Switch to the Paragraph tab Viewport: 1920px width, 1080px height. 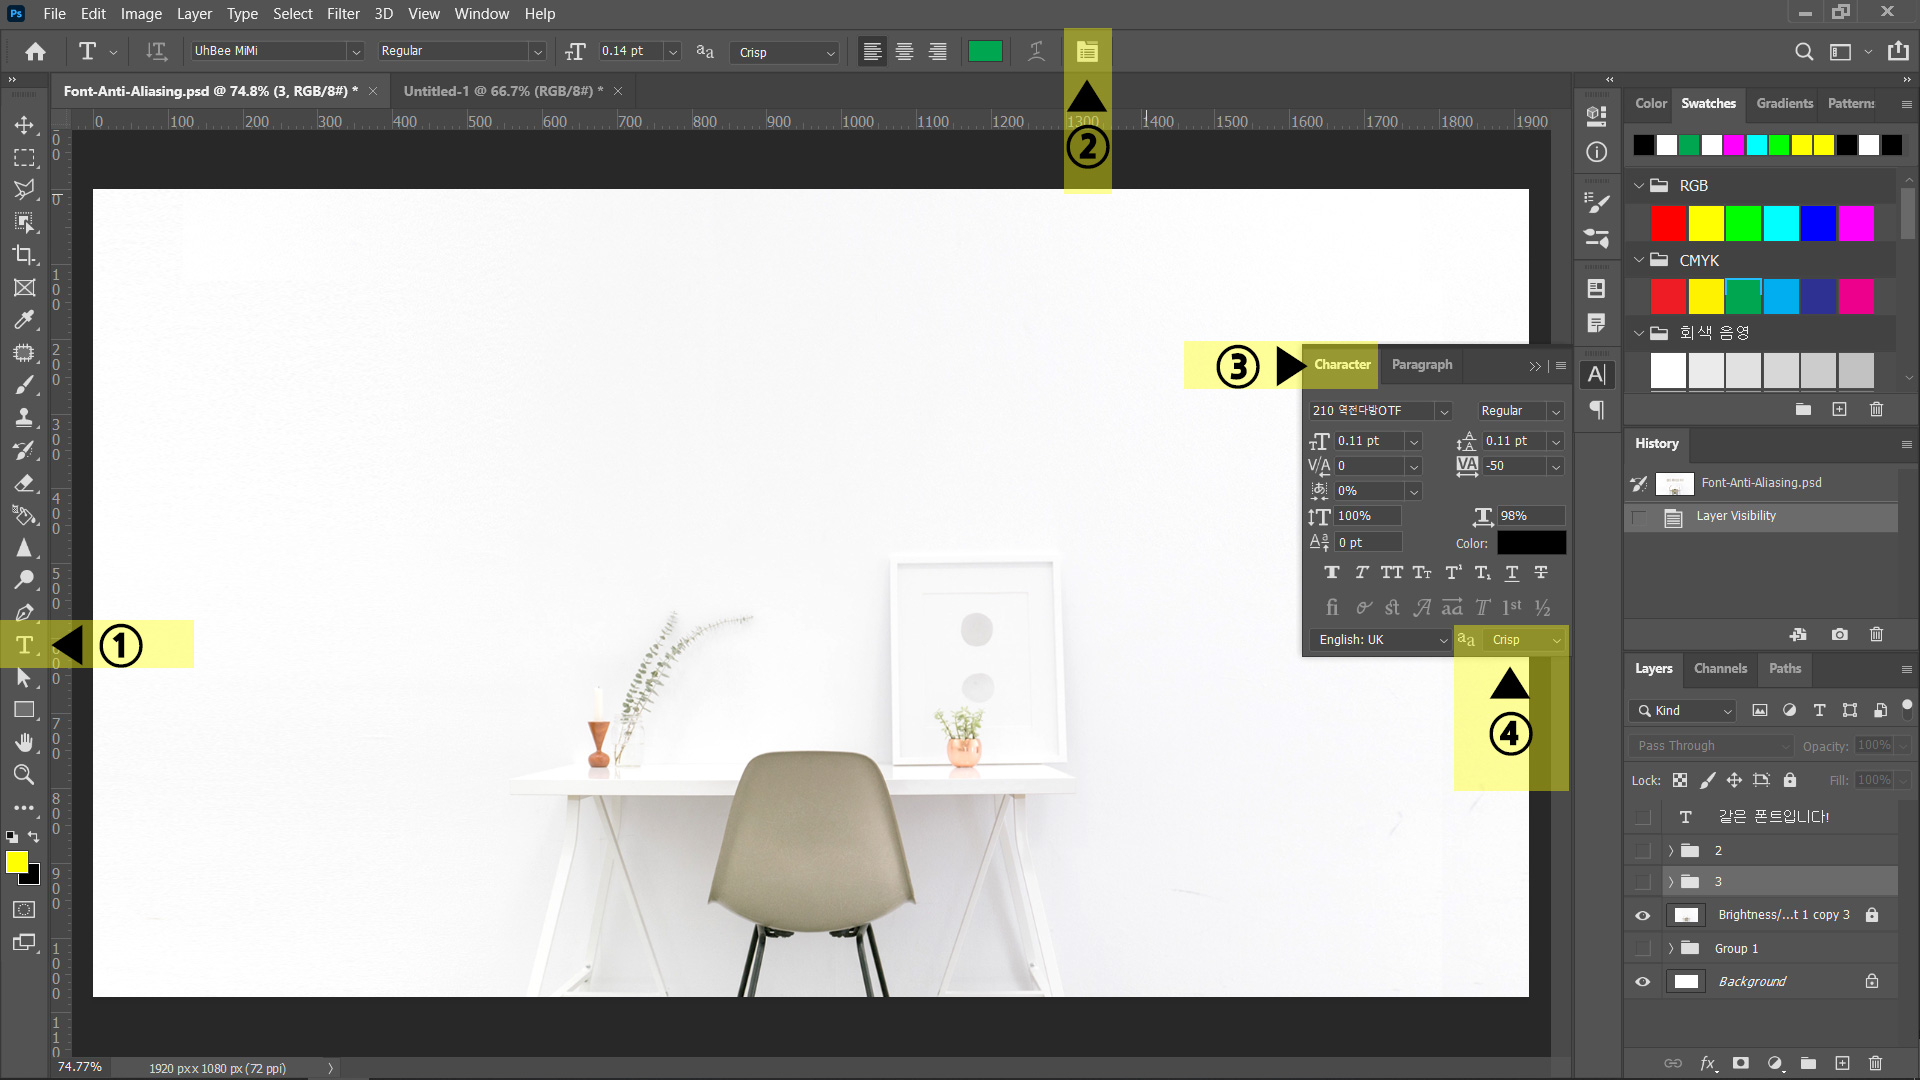click(1421, 365)
